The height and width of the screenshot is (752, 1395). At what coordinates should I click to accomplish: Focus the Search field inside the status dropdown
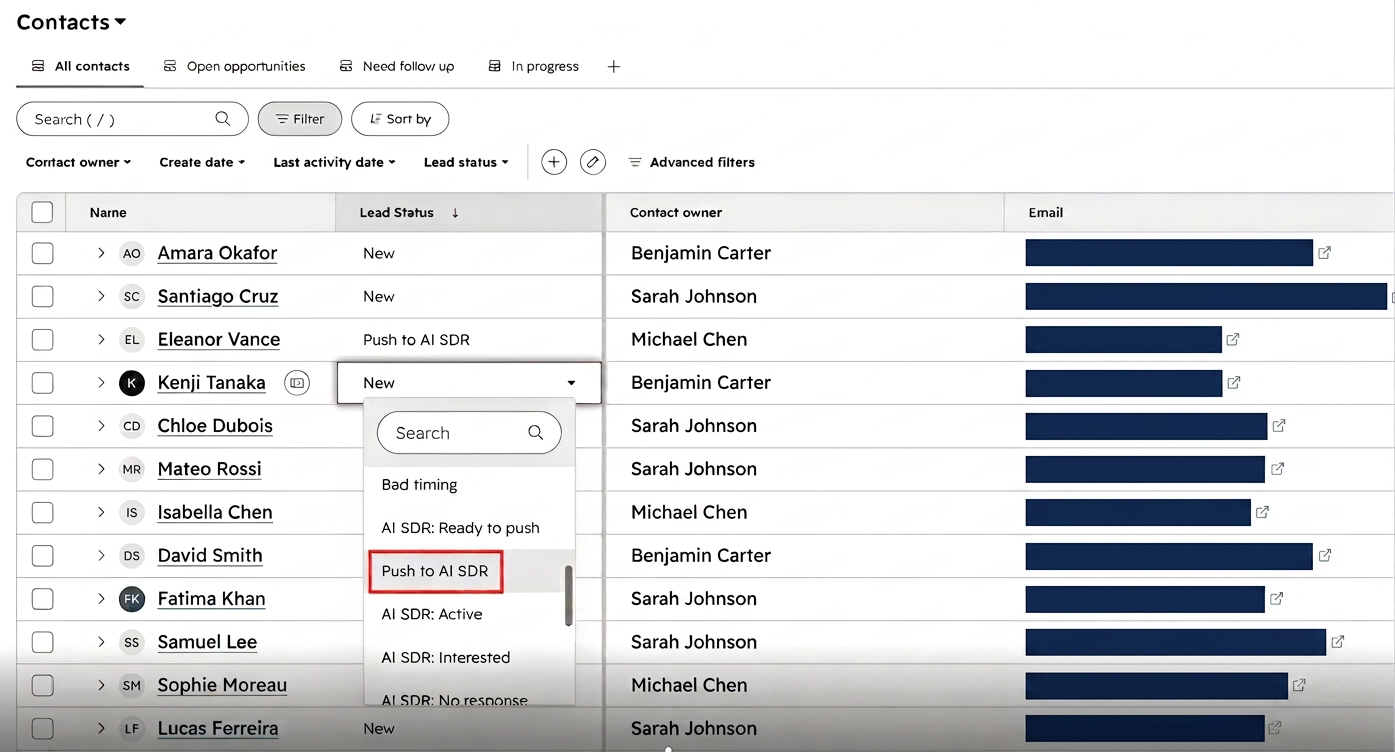tap(469, 433)
